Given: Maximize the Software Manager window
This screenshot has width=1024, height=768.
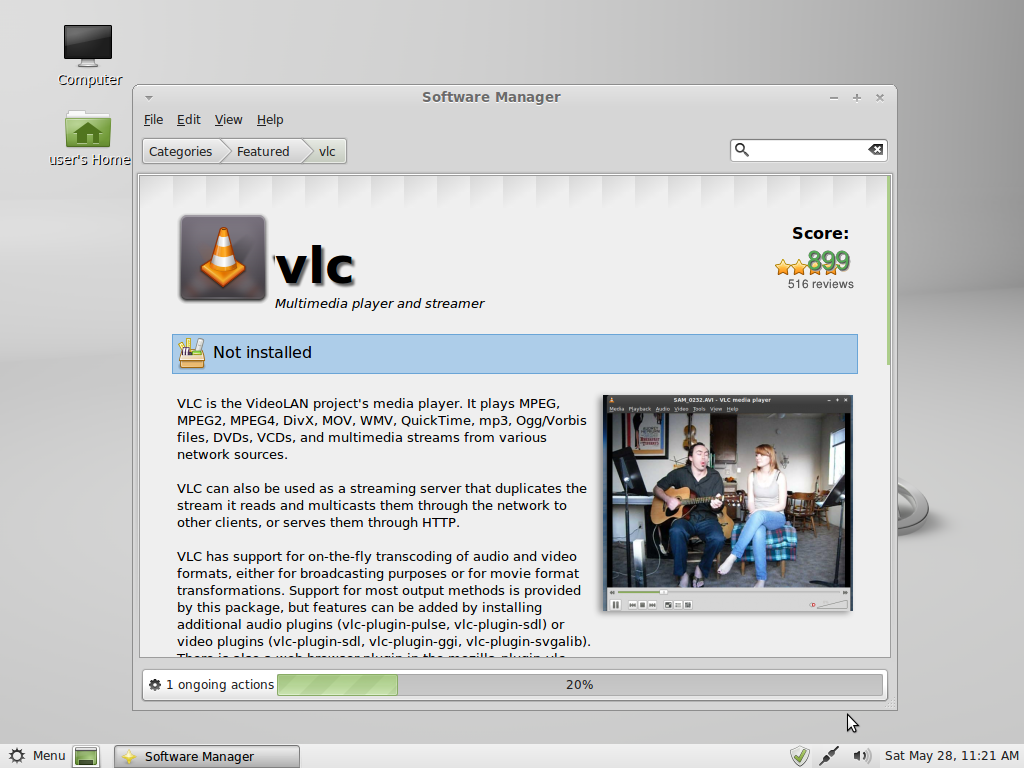Looking at the screenshot, I should (857, 98).
